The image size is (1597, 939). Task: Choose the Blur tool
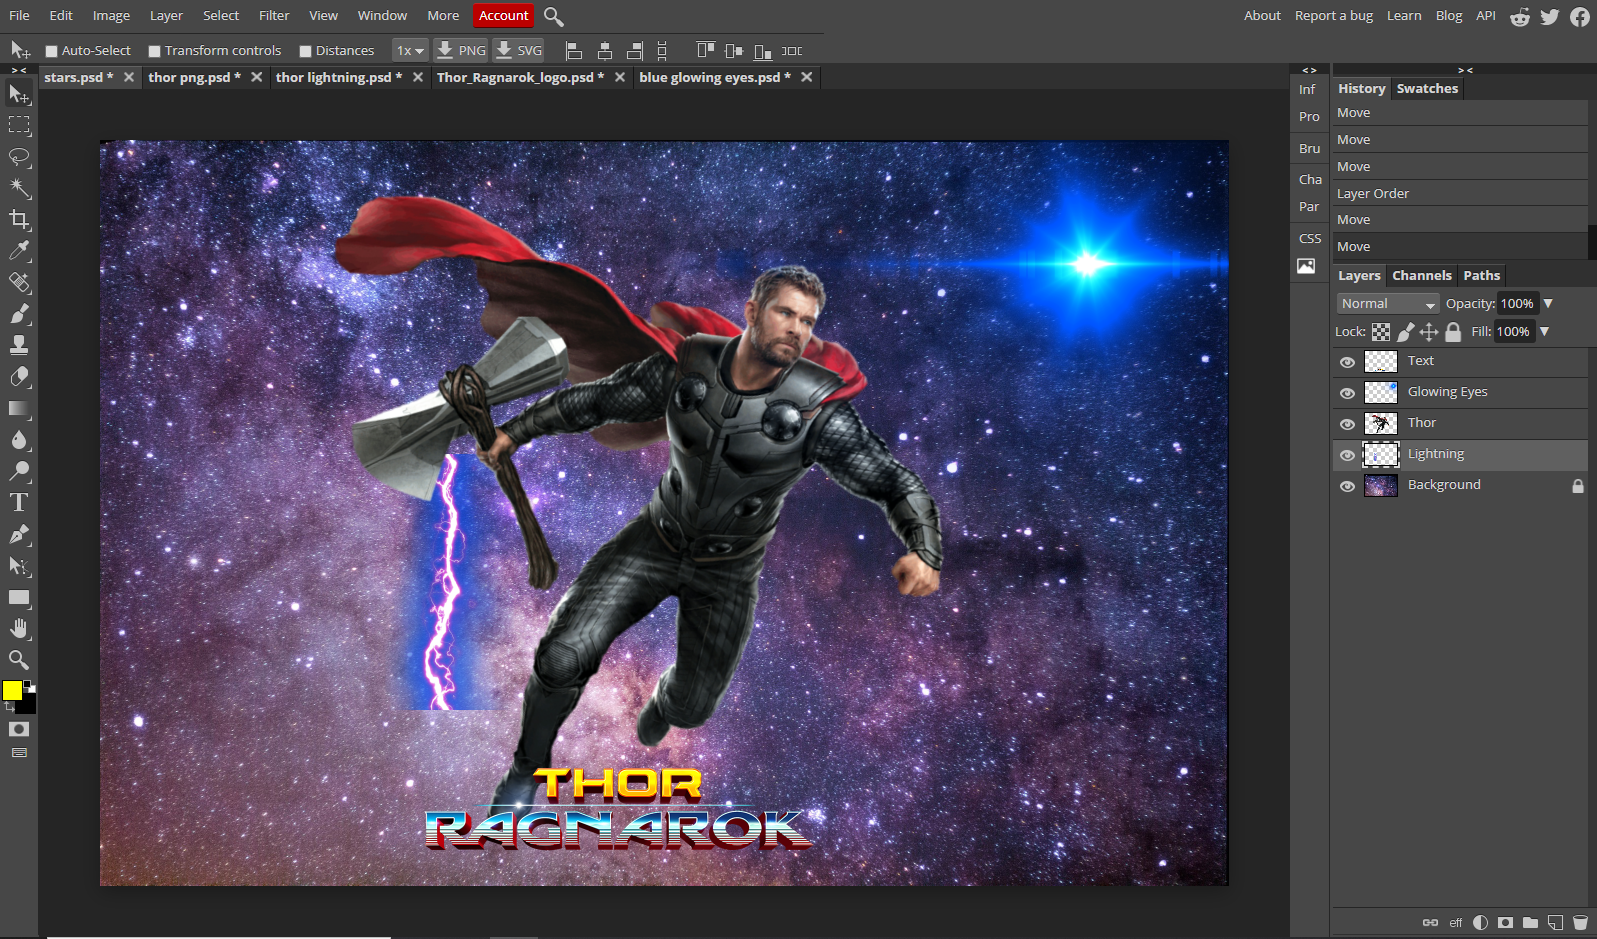(19, 440)
